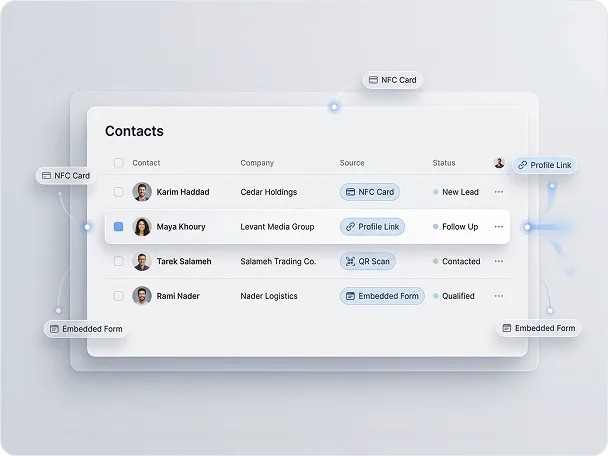This screenshot has height=456, width=608.
Task: Tick the Rami Nader checkbox
Action: point(118,296)
